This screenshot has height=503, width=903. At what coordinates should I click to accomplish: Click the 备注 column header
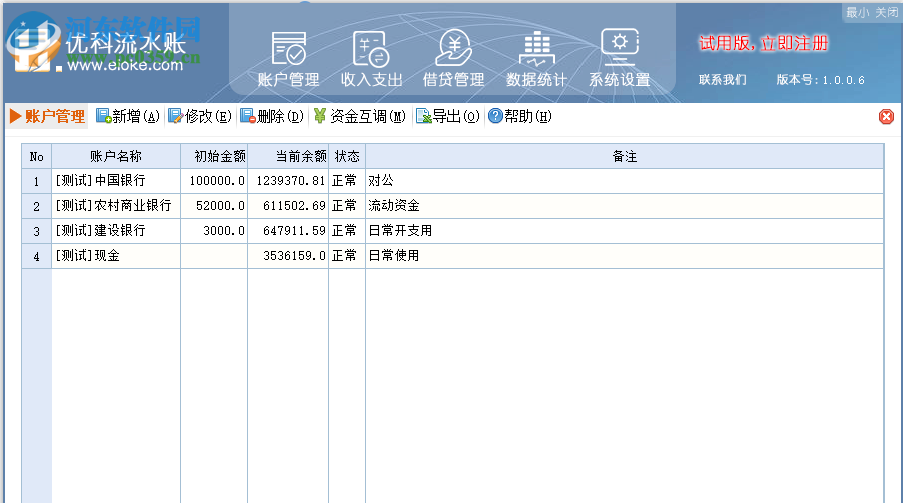624,156
